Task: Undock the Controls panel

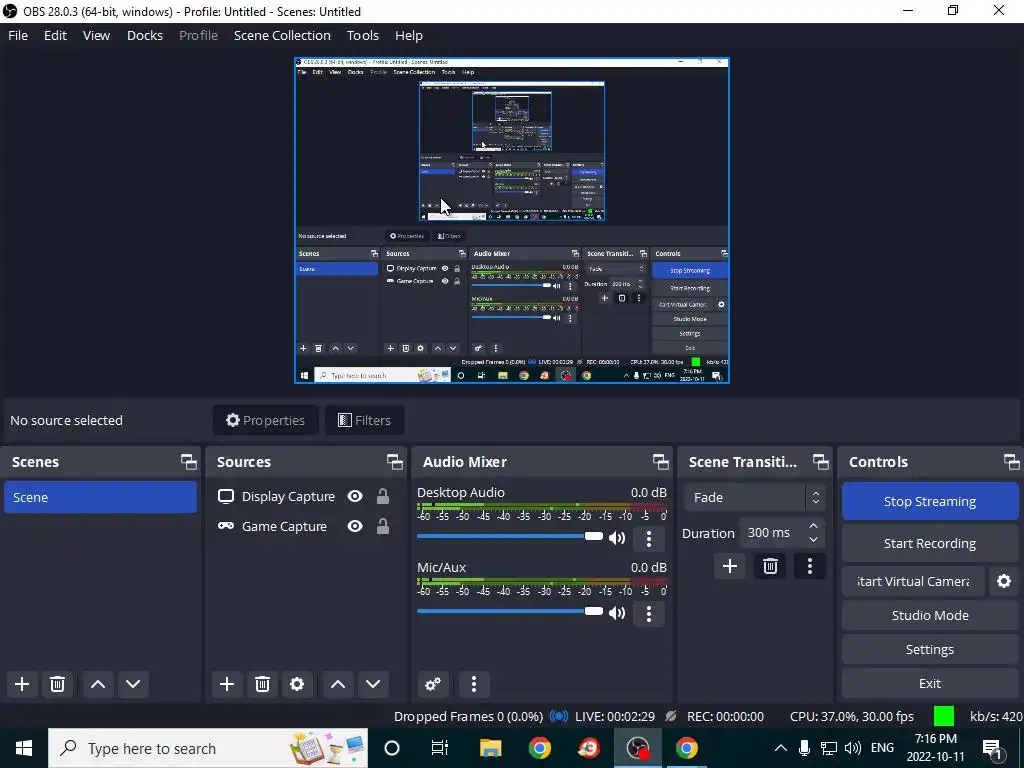Action: [1012, 462]
